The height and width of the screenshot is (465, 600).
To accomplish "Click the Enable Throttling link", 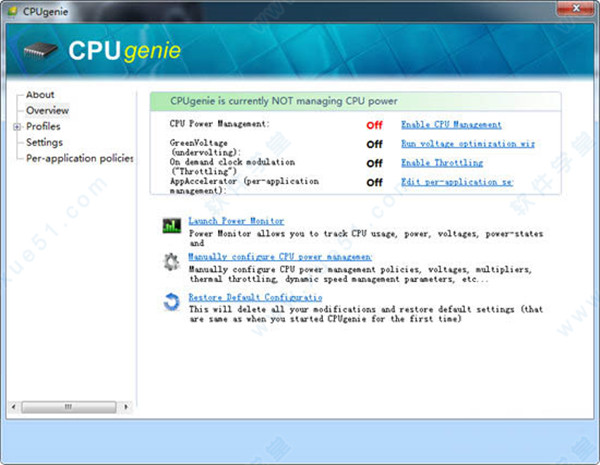I will tap(442, 163).
